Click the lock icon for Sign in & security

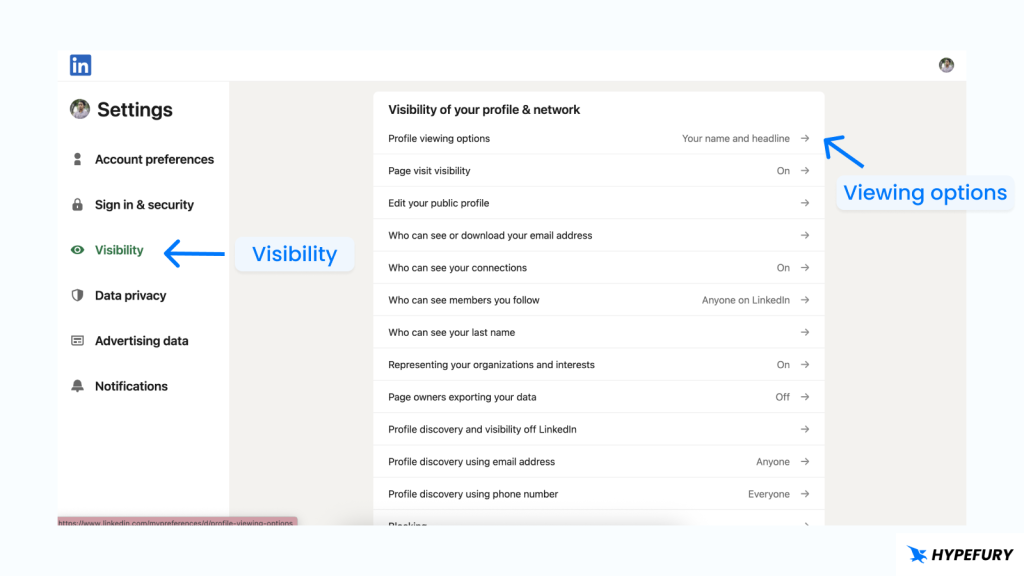[x=77, y=204]
